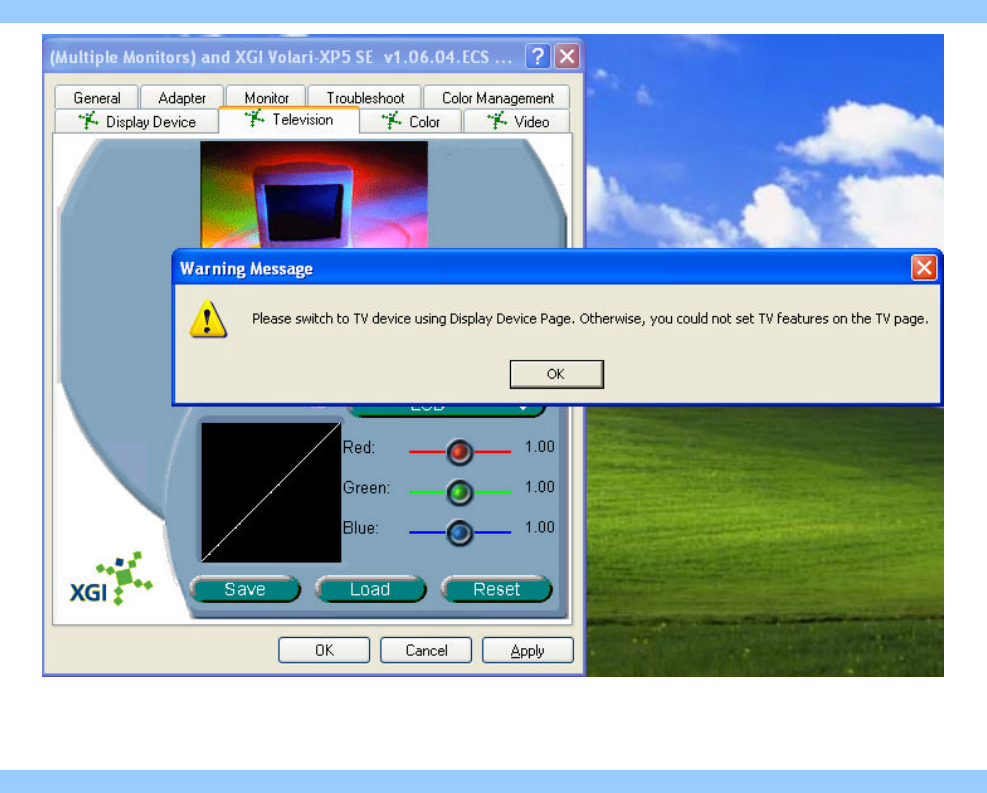Adjust the Red gamma slider knob
This screenshot has width=987, height=793.
tap(460, 452)
